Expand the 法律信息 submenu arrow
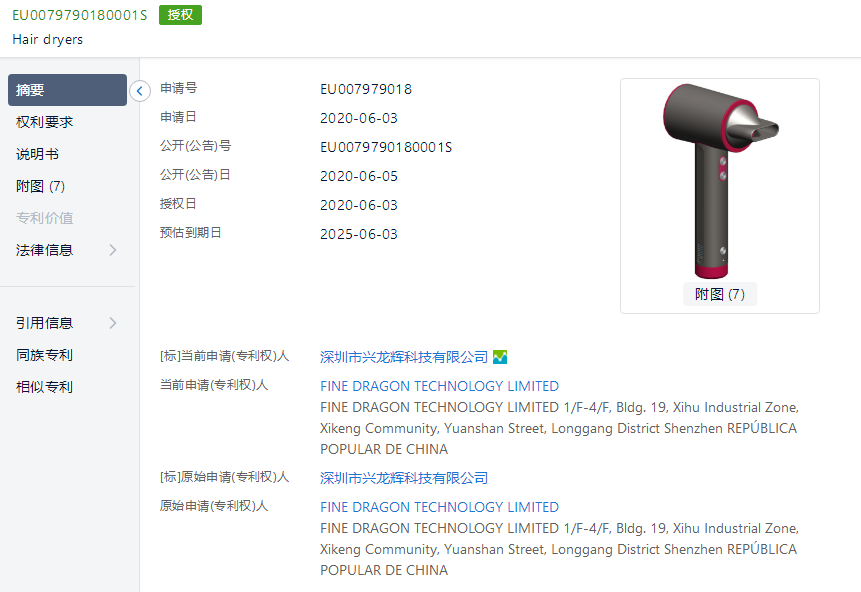The height and width of the screenshot is (592, 861). point(113,250)
